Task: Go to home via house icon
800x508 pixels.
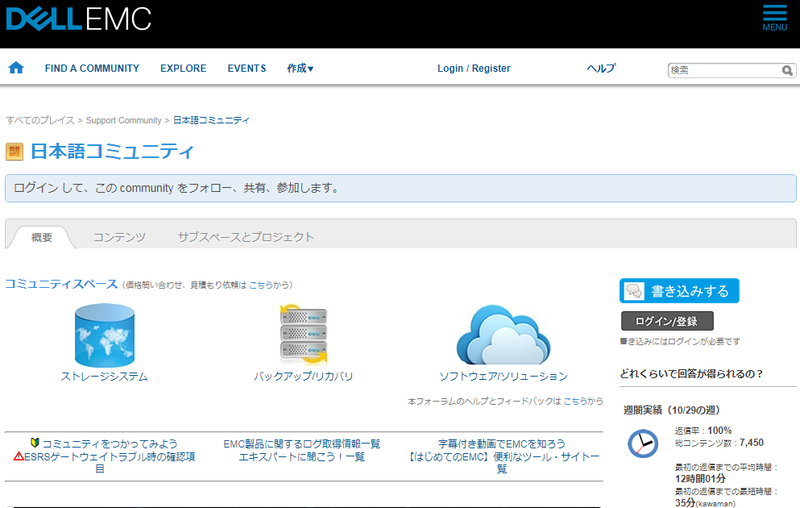Action: [x=16, y=67]
